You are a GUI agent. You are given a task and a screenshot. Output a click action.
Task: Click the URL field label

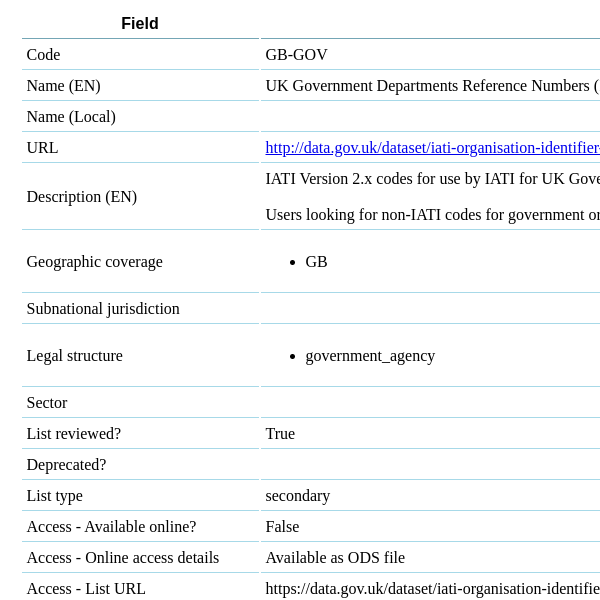[42, 148]
